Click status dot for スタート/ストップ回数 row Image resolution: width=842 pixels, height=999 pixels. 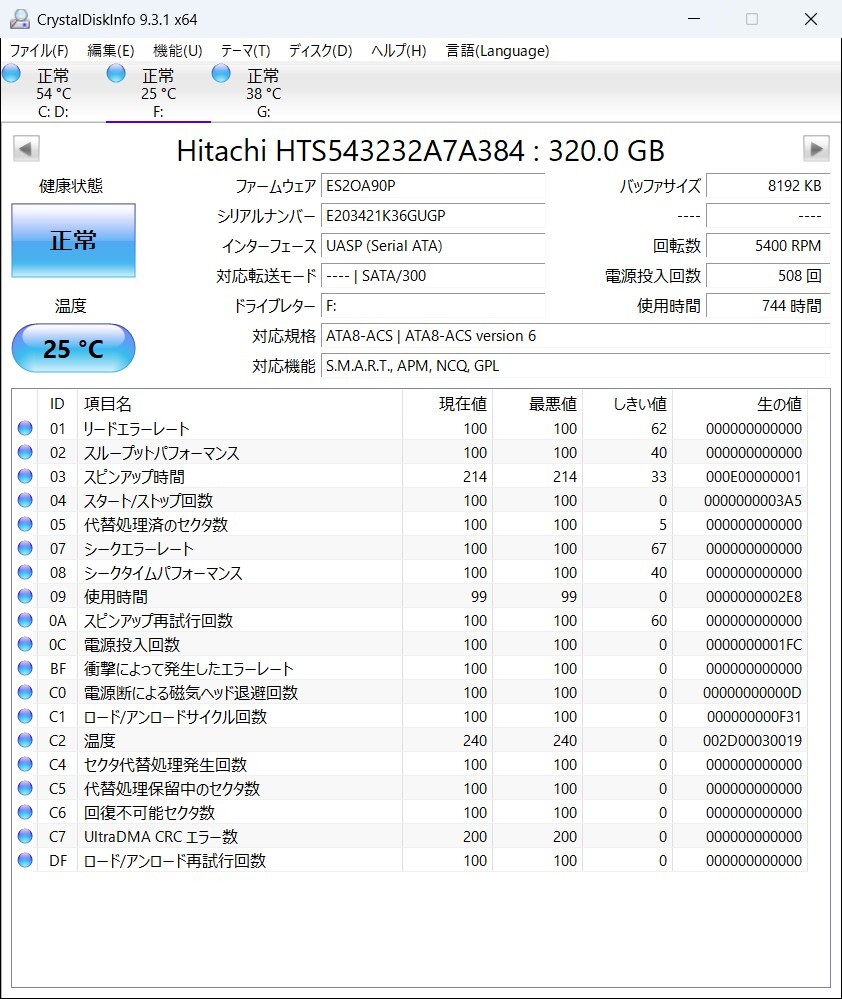pos(25,500)
